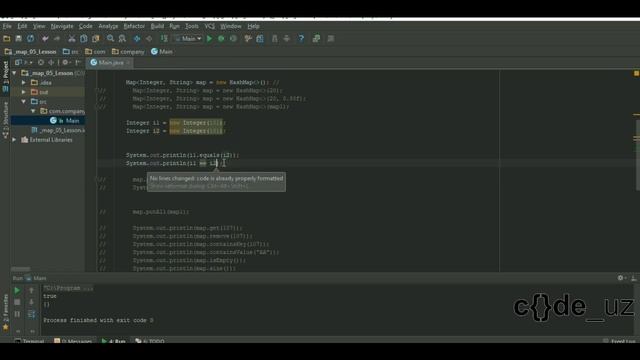This screenshot has height=360, width=640.
Task: Expand External Libraries node
Action: [14, 140]
